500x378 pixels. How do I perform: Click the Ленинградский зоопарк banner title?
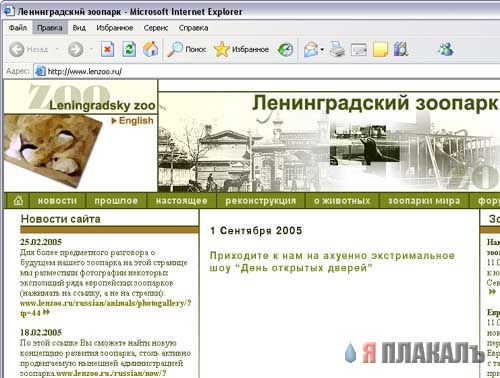[375, 103]
